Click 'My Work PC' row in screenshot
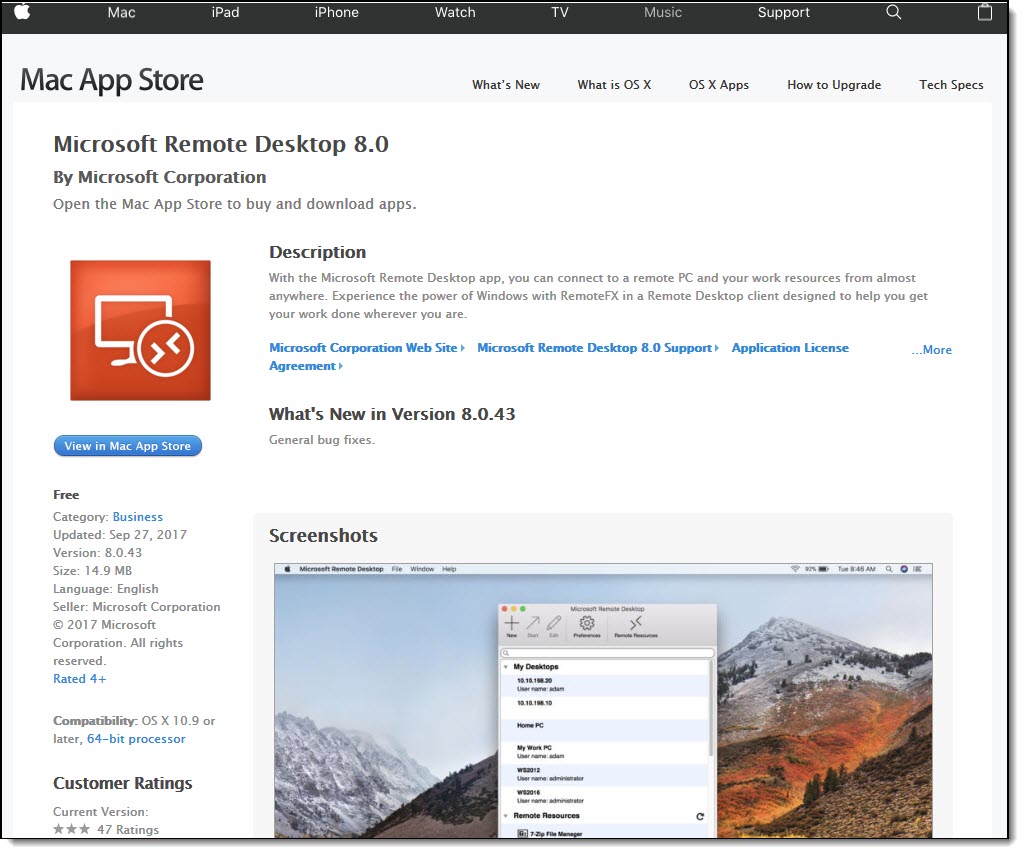 [x=604, y=752]
